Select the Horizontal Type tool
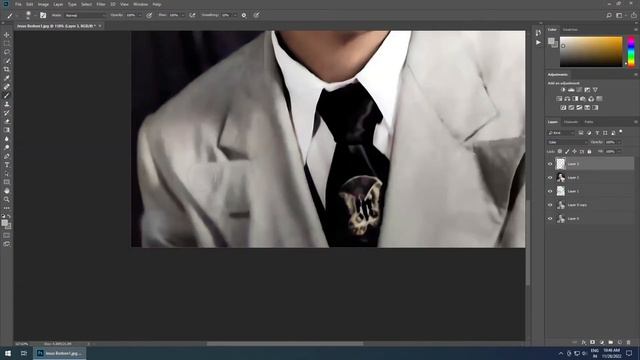The image size is (640, 360). [x=7, y=164]
